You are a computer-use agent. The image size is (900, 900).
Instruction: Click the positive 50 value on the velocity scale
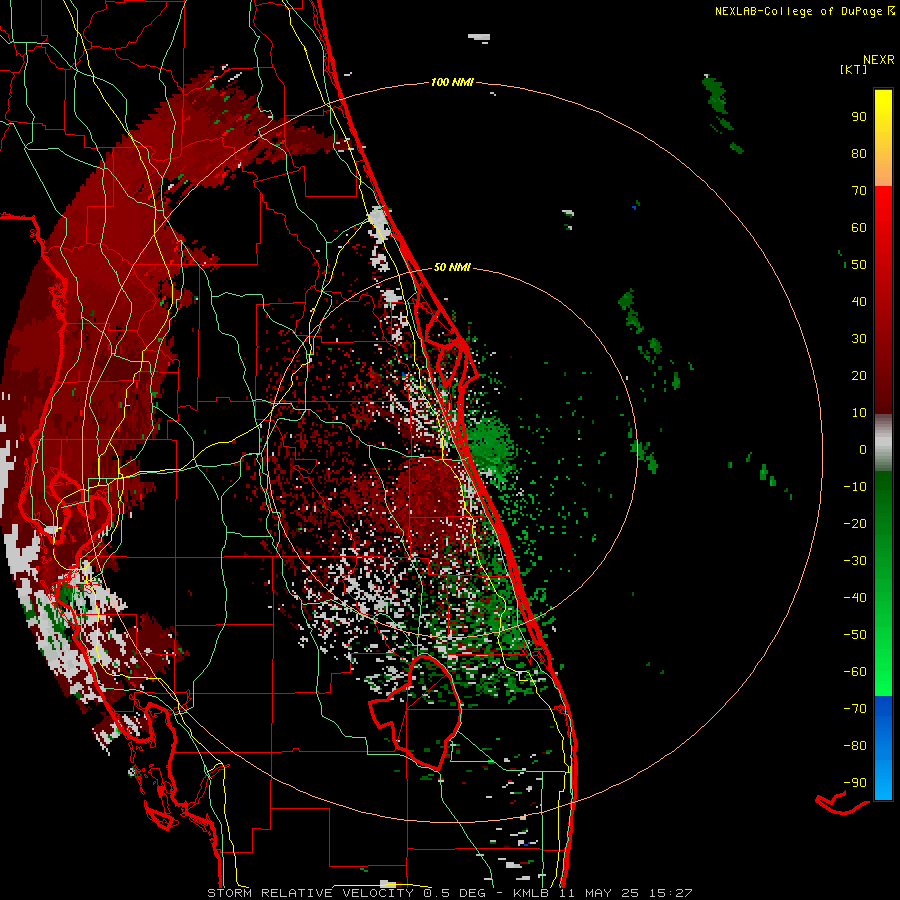pyautogui.click(x=859, y=265)
